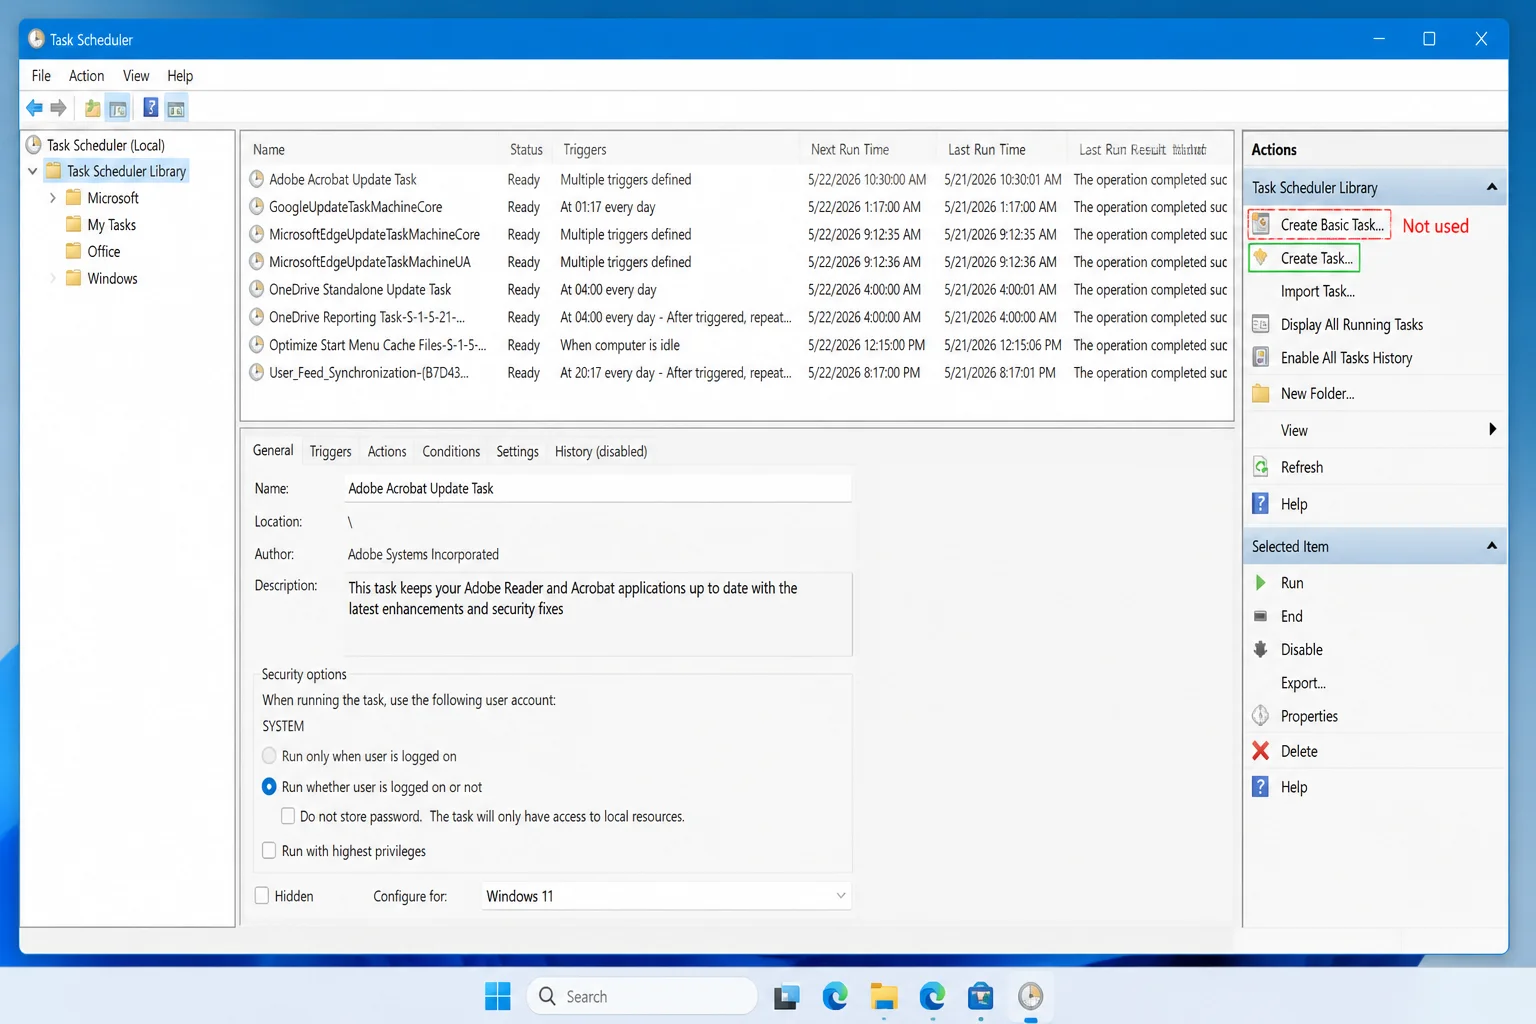1536x1024 pixels.
Task: Click the Properties icon in Selected Item
Action: point(1261,716)
